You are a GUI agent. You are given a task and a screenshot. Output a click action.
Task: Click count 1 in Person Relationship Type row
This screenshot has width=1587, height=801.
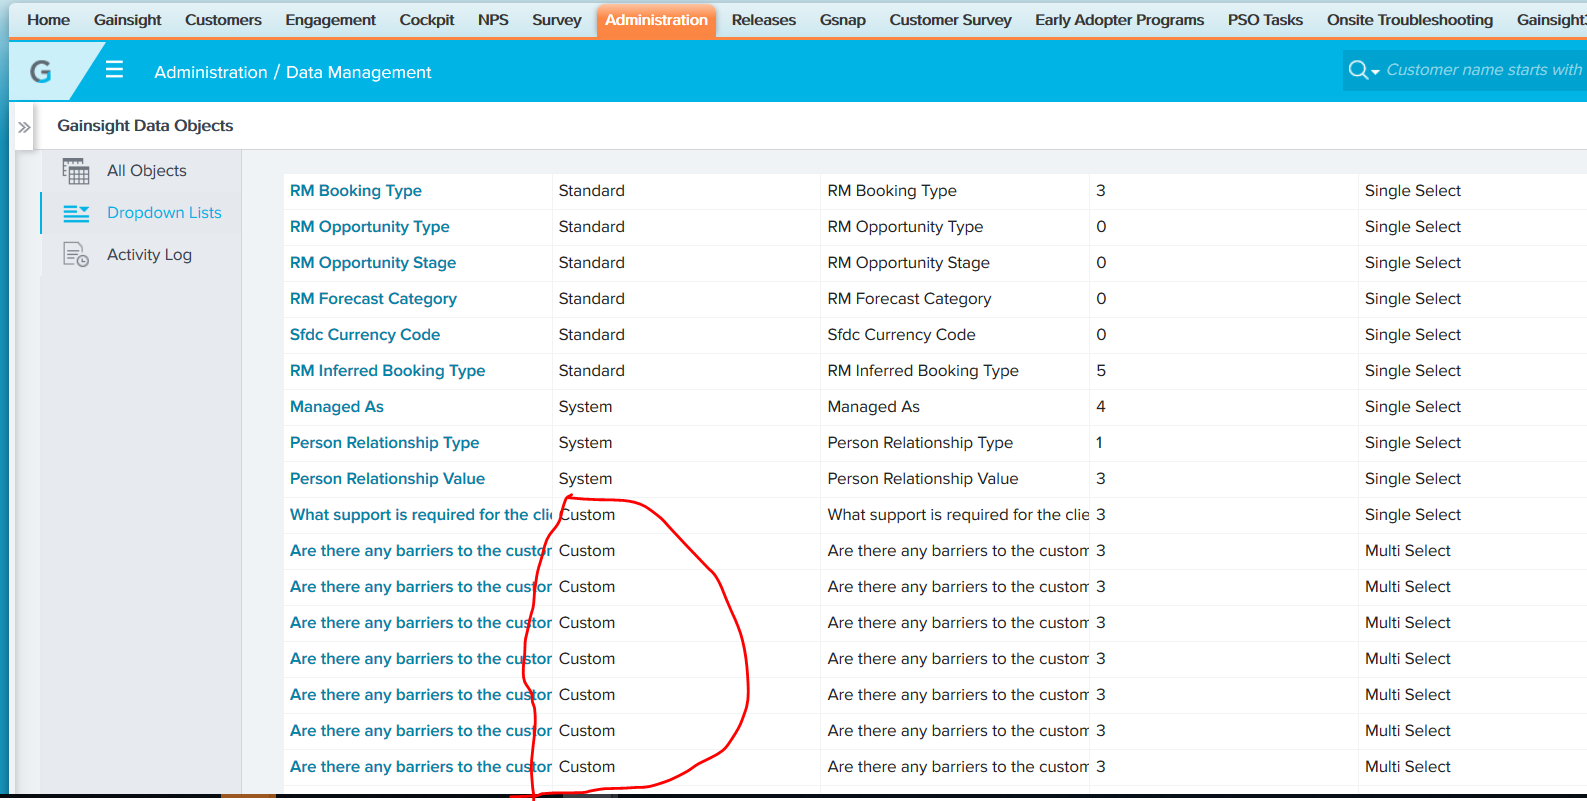point(1100,443)
